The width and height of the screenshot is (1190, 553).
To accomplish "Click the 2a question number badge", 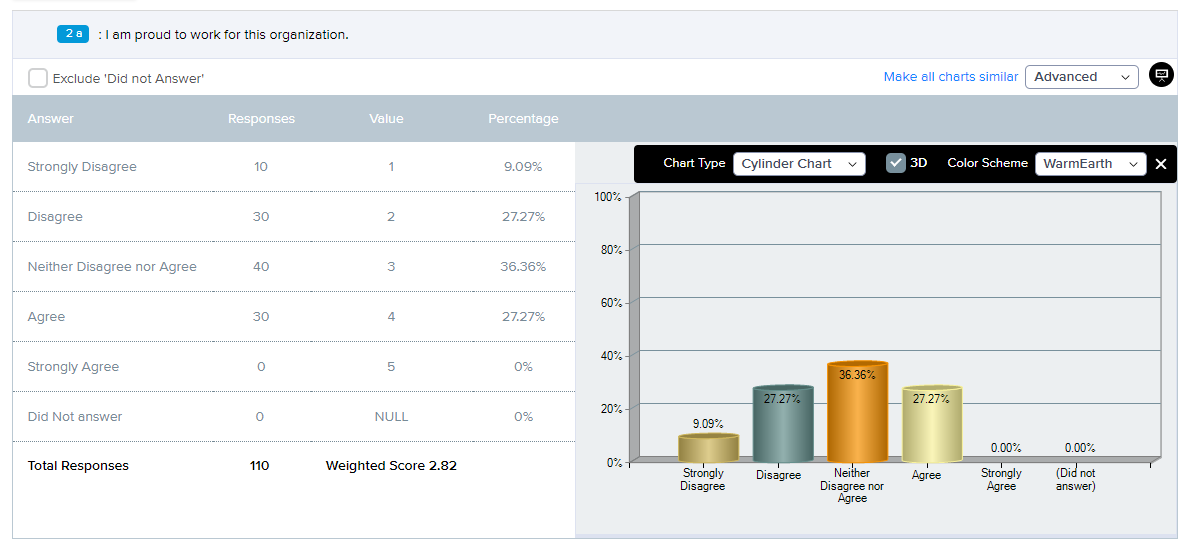I will (74, 34).
